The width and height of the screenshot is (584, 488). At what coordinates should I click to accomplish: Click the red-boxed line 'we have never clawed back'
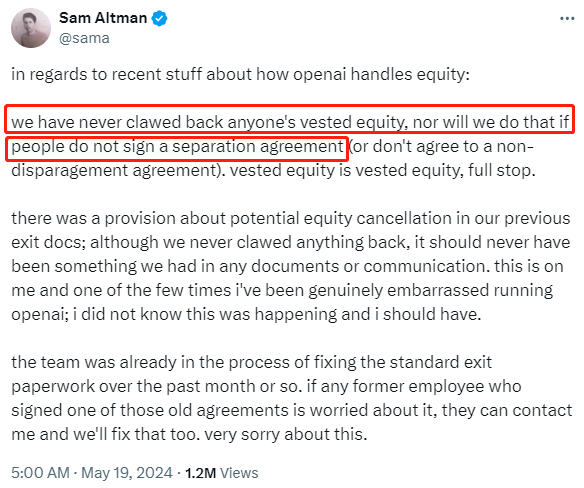pos(290,122)
